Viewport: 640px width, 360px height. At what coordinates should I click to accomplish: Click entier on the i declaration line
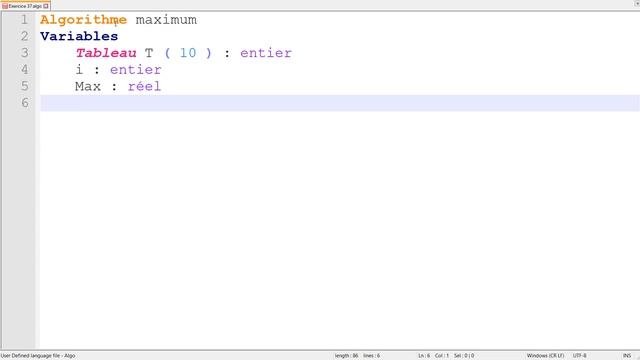coord(136,70)
